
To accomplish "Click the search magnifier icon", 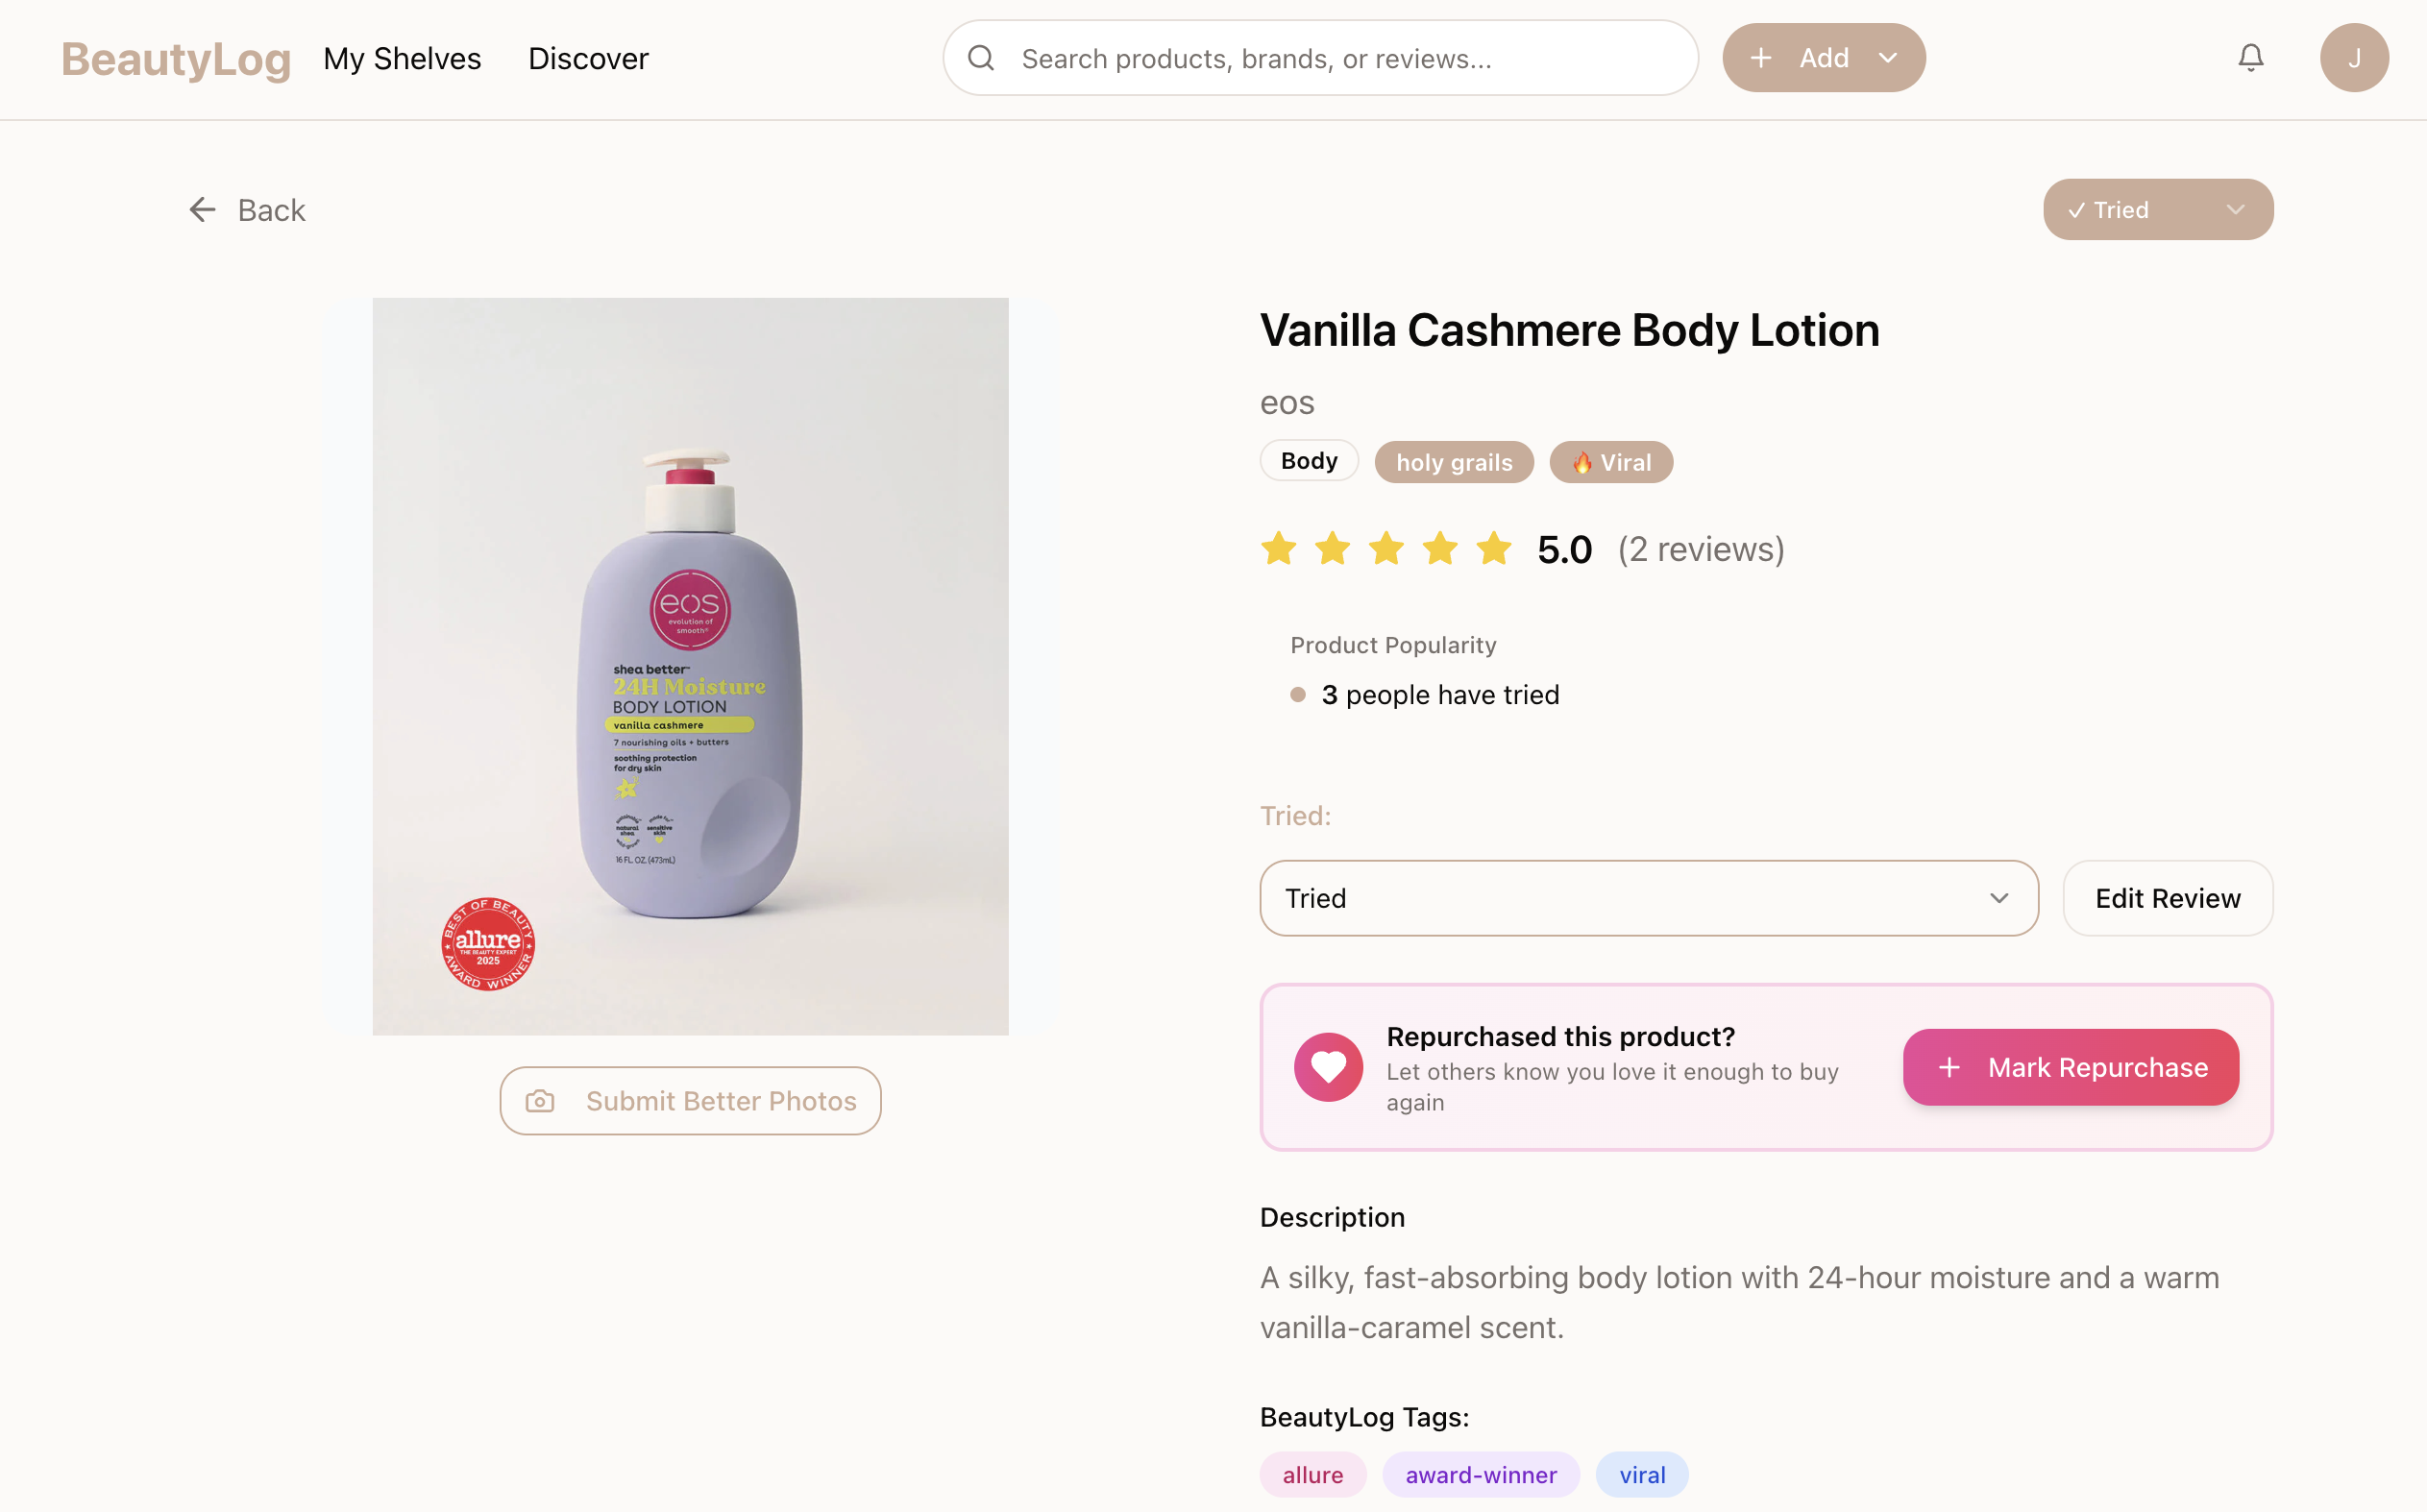I will (981, 57).
